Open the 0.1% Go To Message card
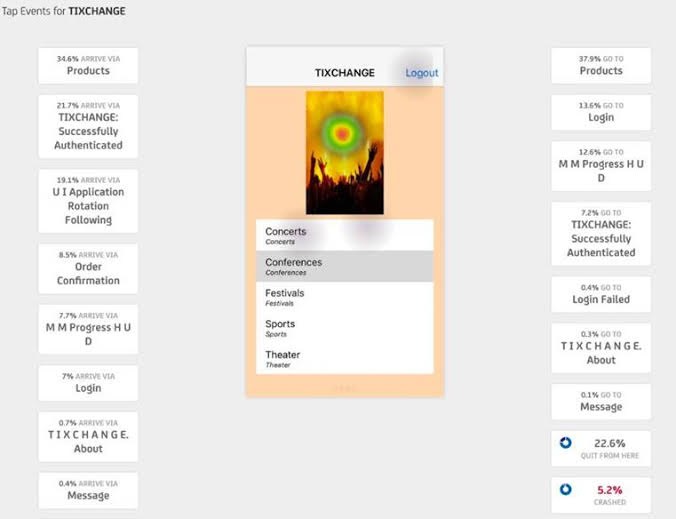This screenshot has height=519, width=676. (x=601, y=402)
